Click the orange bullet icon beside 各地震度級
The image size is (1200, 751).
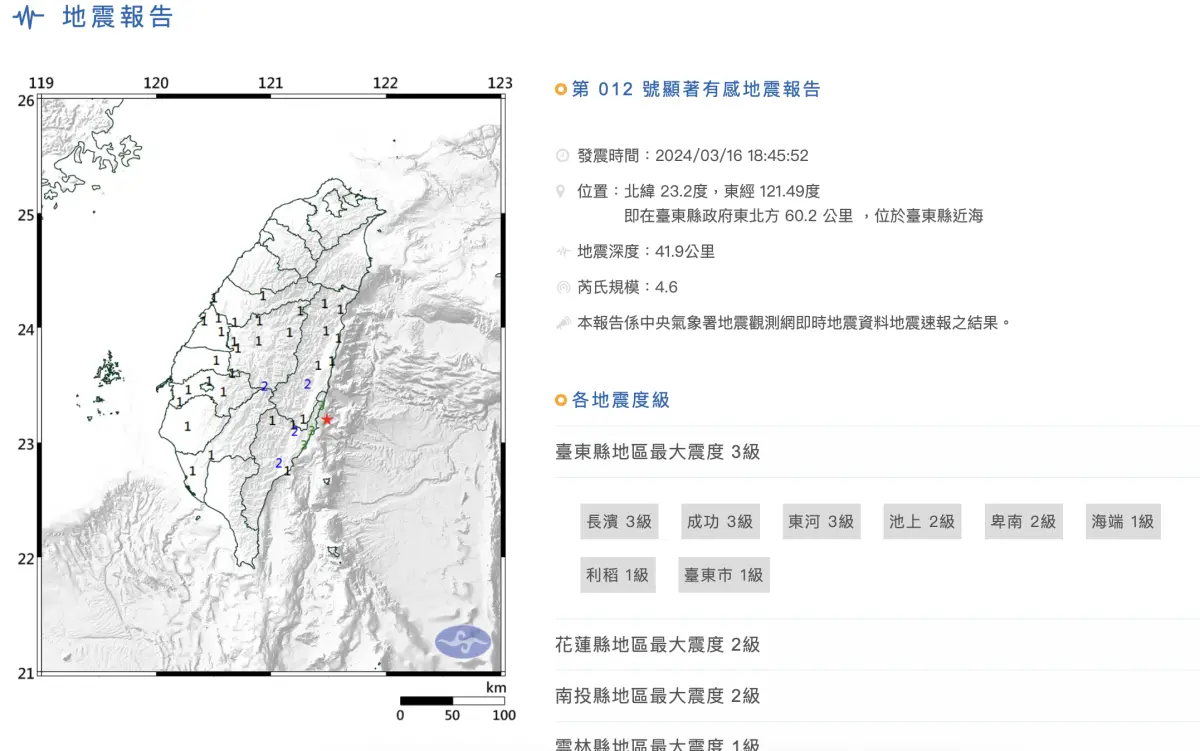(560, 400)
